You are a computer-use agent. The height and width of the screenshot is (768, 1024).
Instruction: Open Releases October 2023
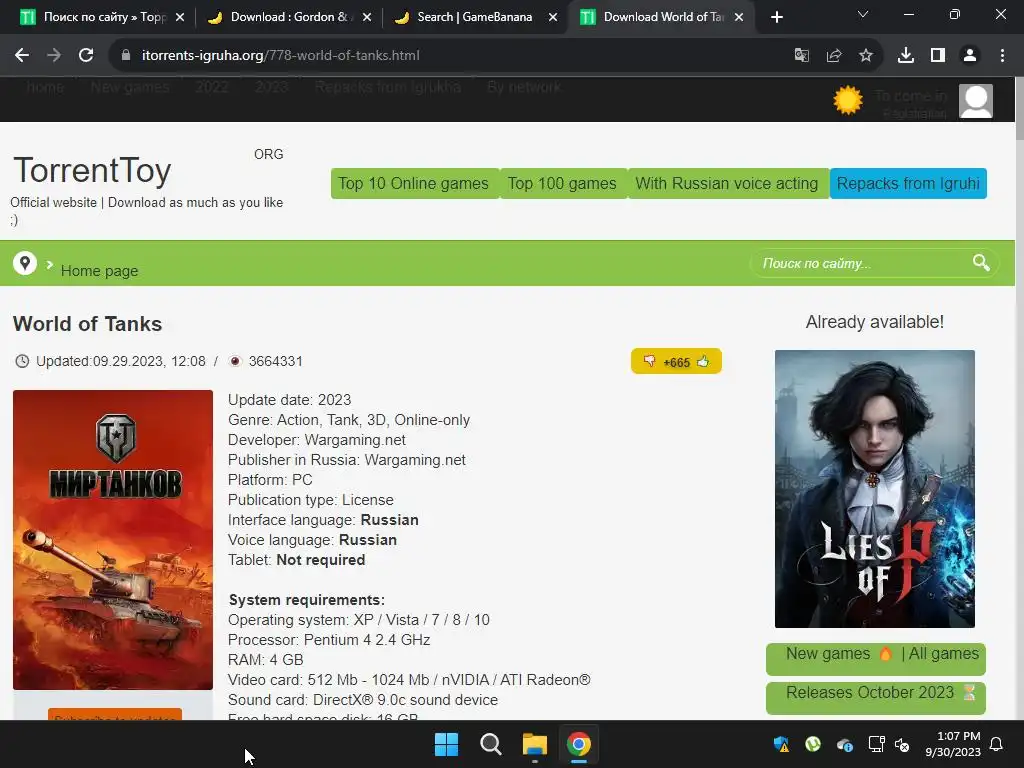pos(876,697)
